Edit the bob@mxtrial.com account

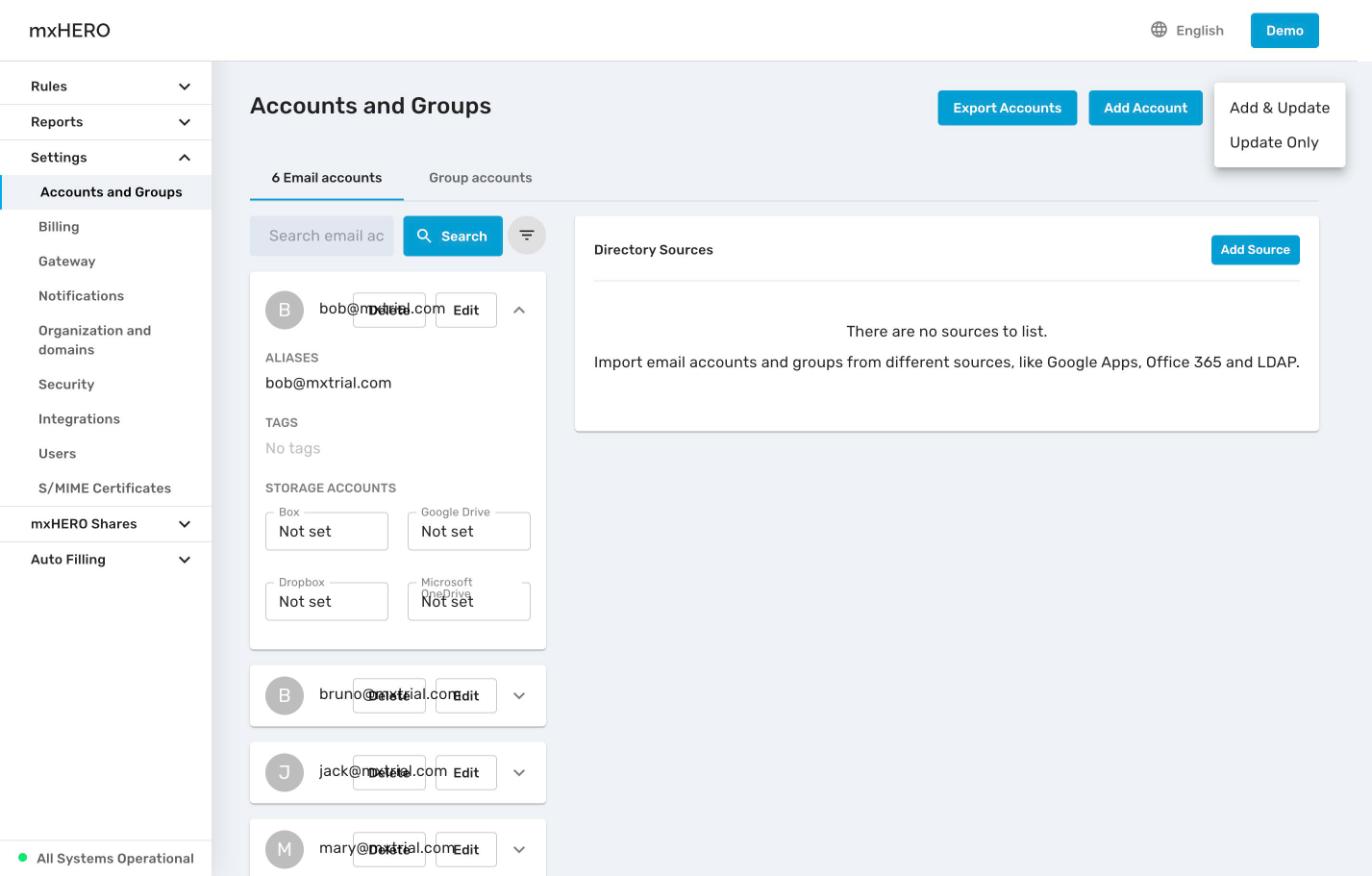466,310
